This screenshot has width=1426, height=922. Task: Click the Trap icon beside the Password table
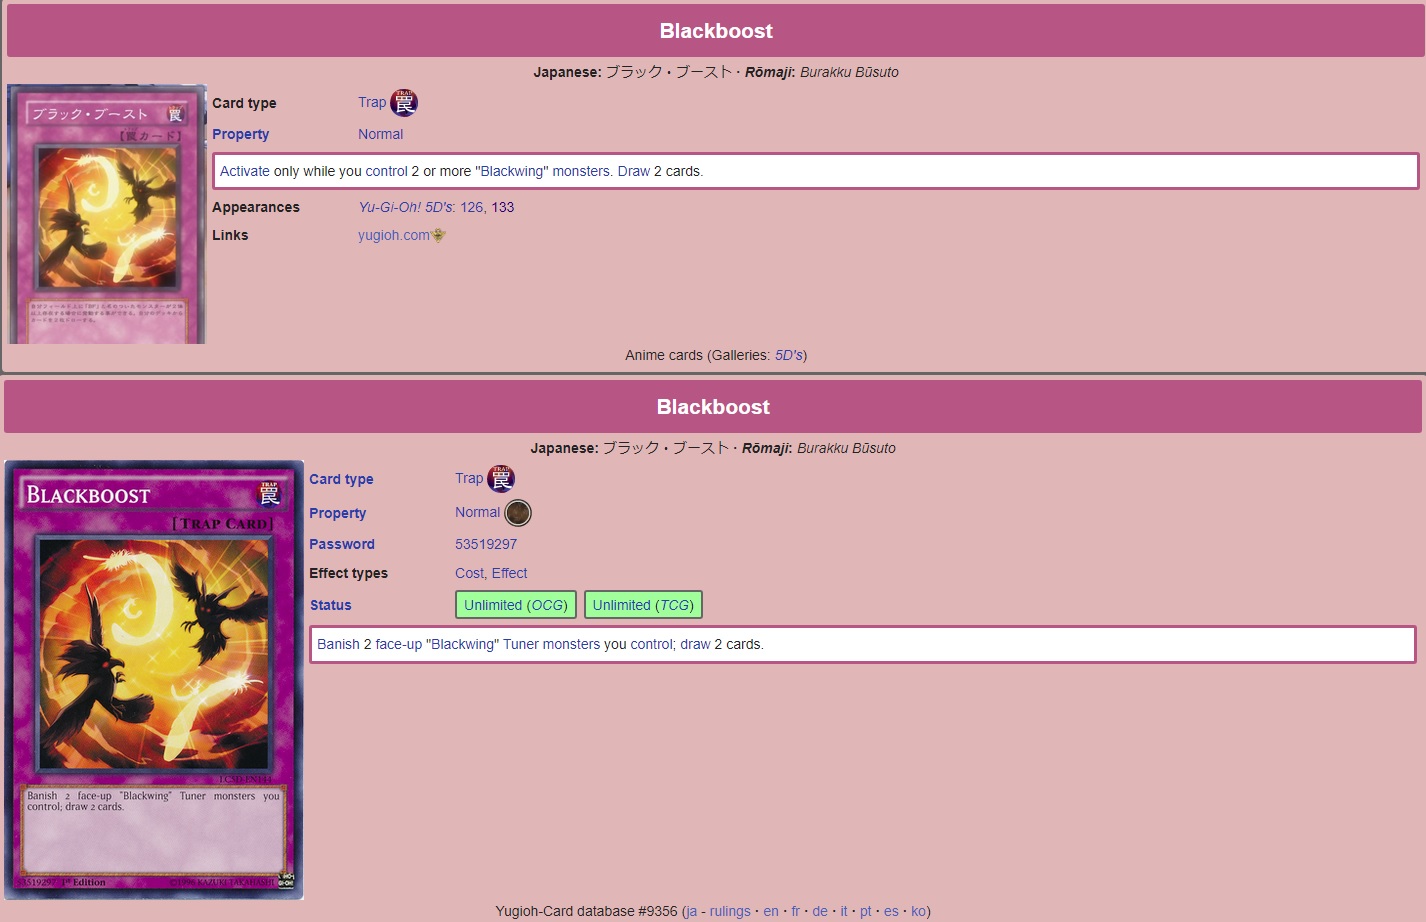pyautogui.click(x=501, y=479)
